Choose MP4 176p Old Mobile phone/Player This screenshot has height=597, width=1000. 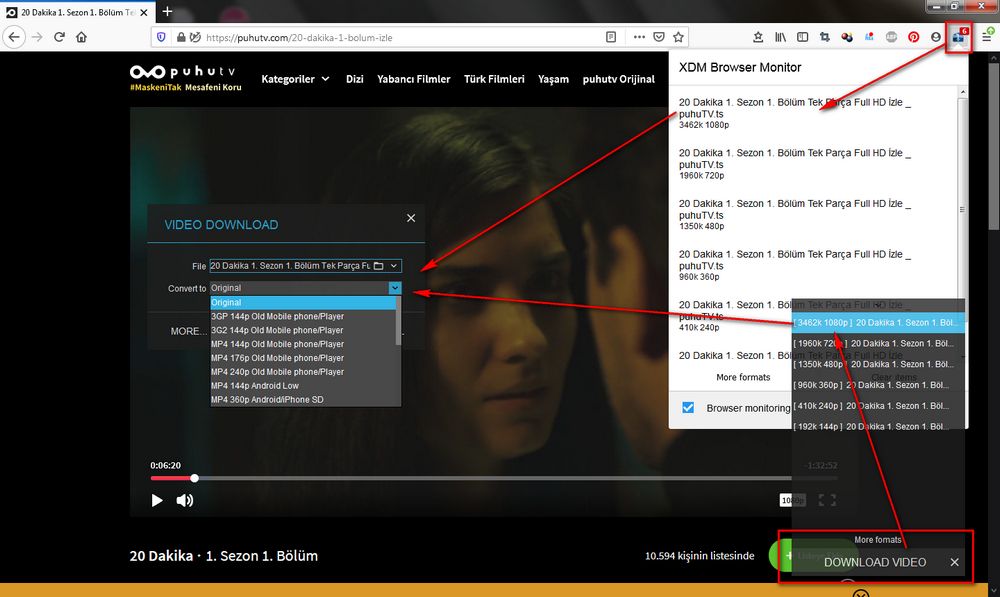point(303,358)
